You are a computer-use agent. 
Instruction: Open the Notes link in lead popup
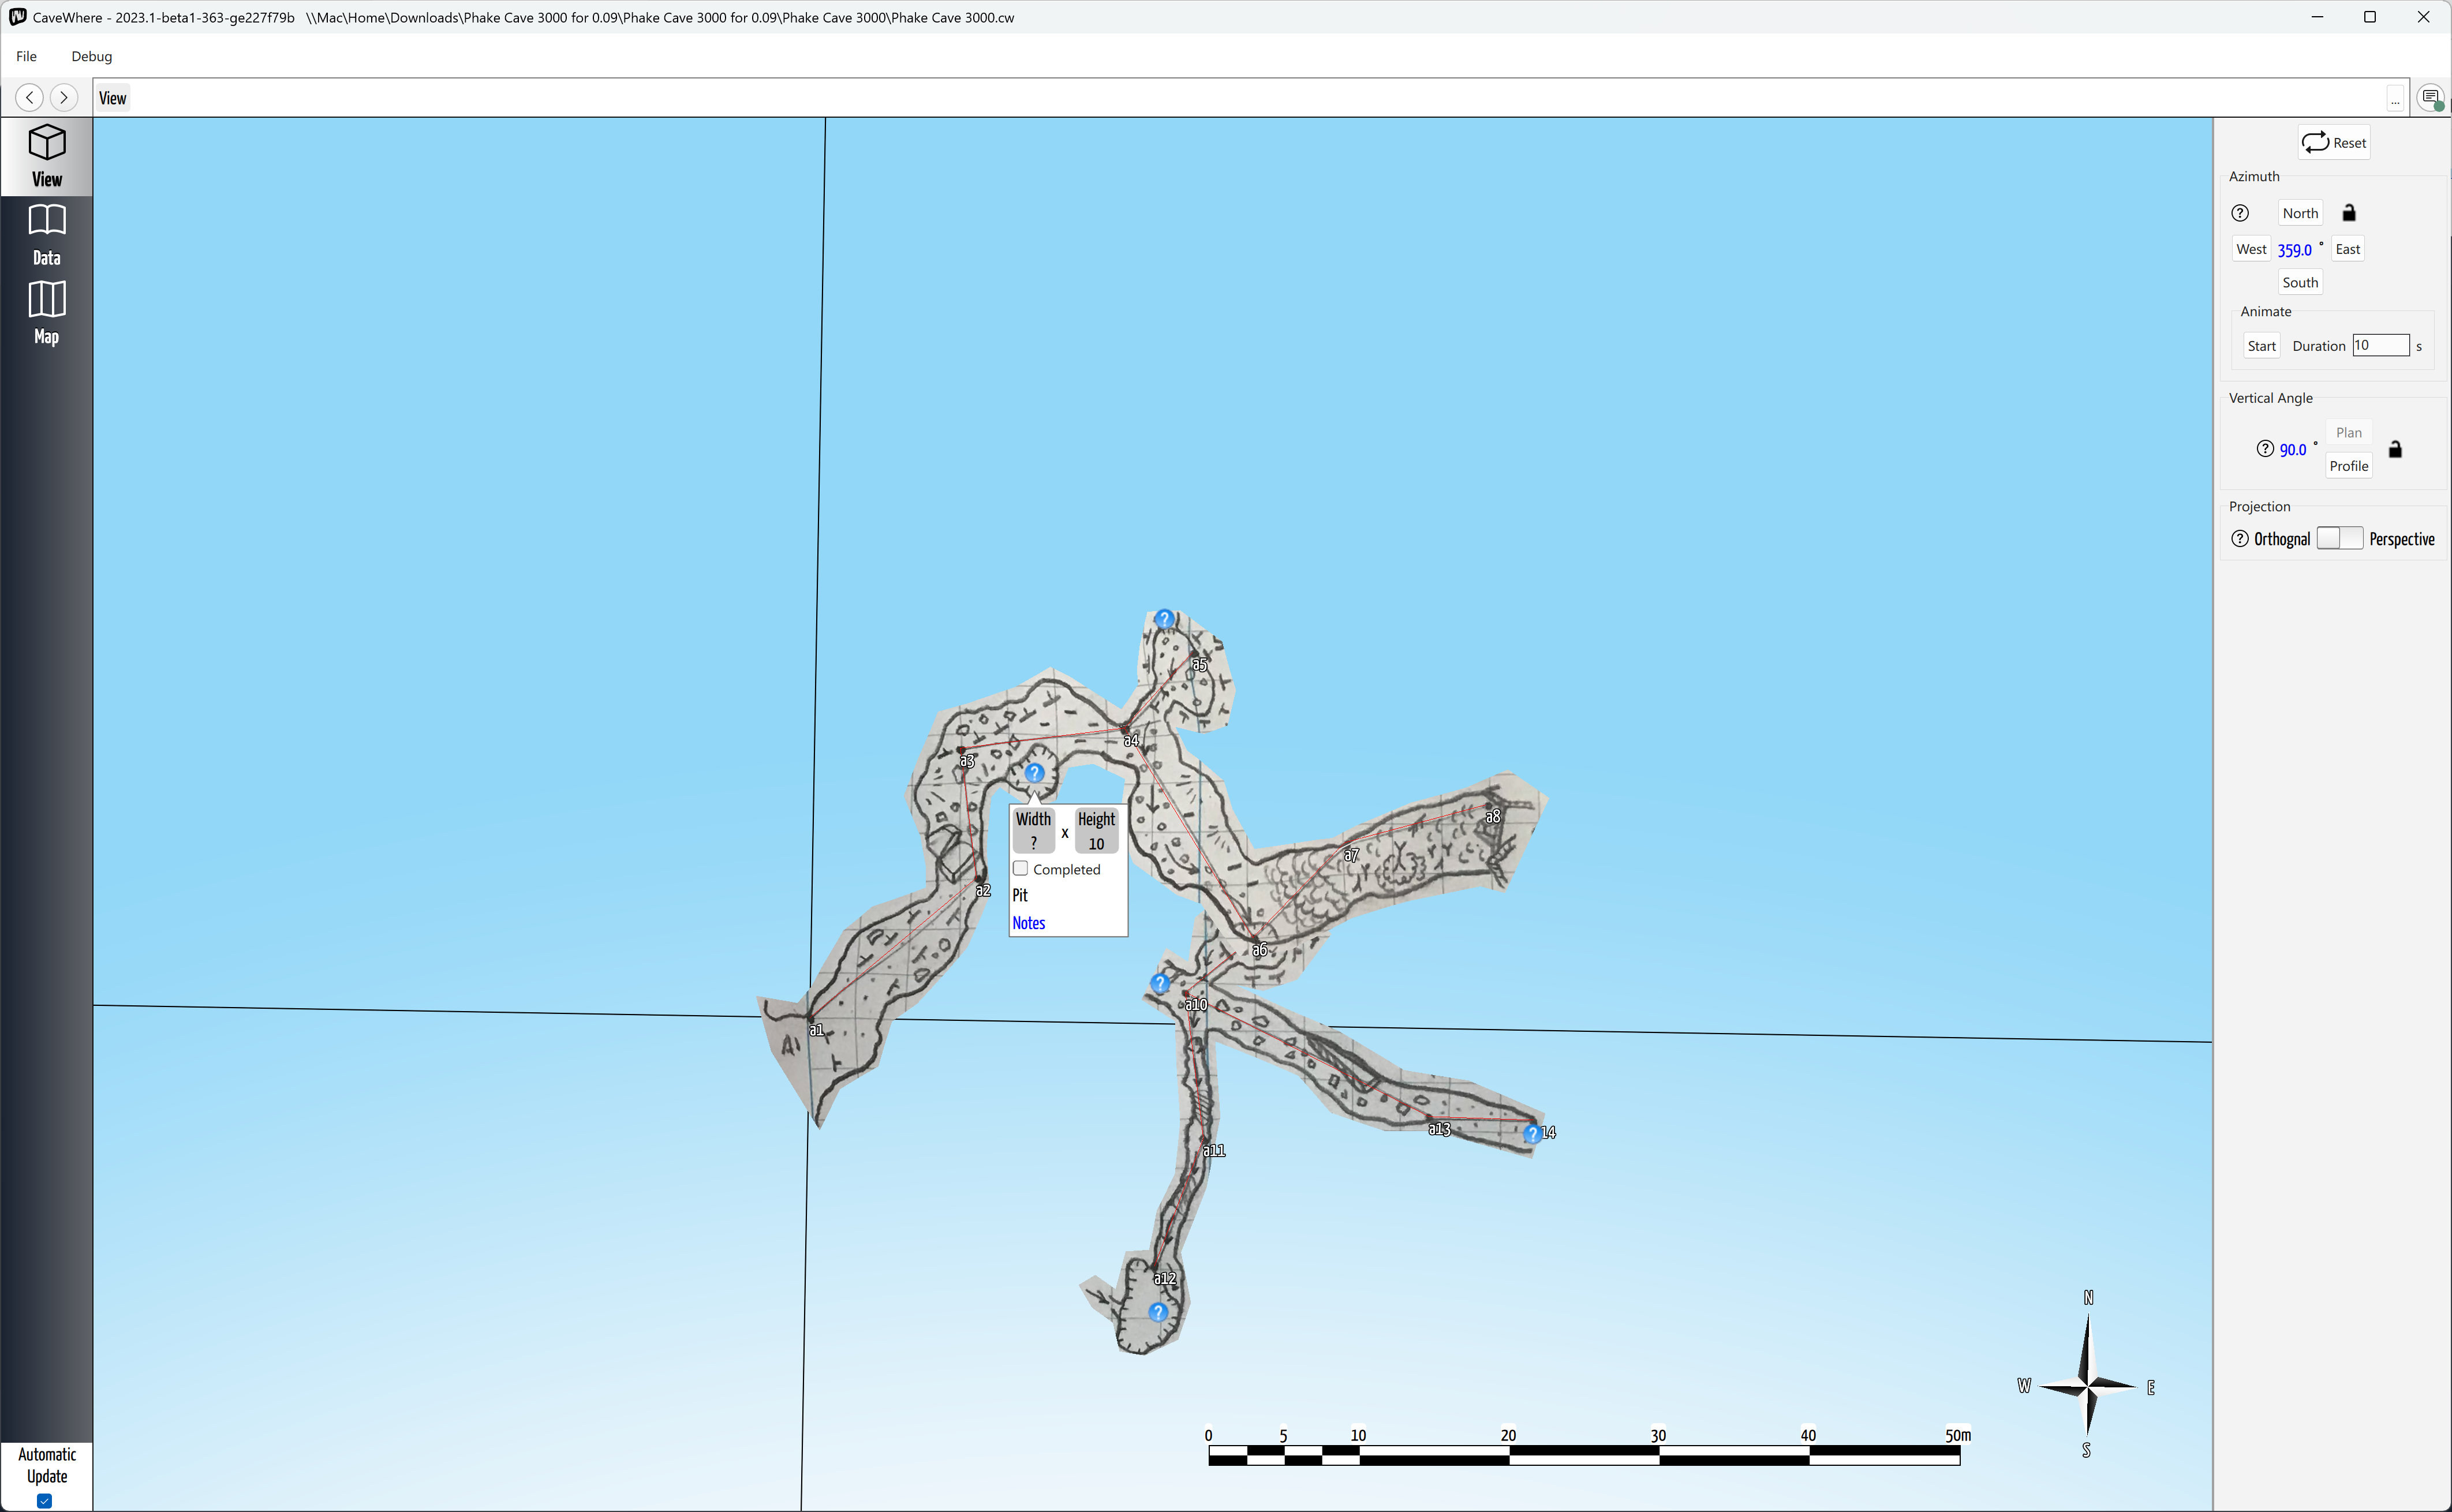(x=1028, y=923)
